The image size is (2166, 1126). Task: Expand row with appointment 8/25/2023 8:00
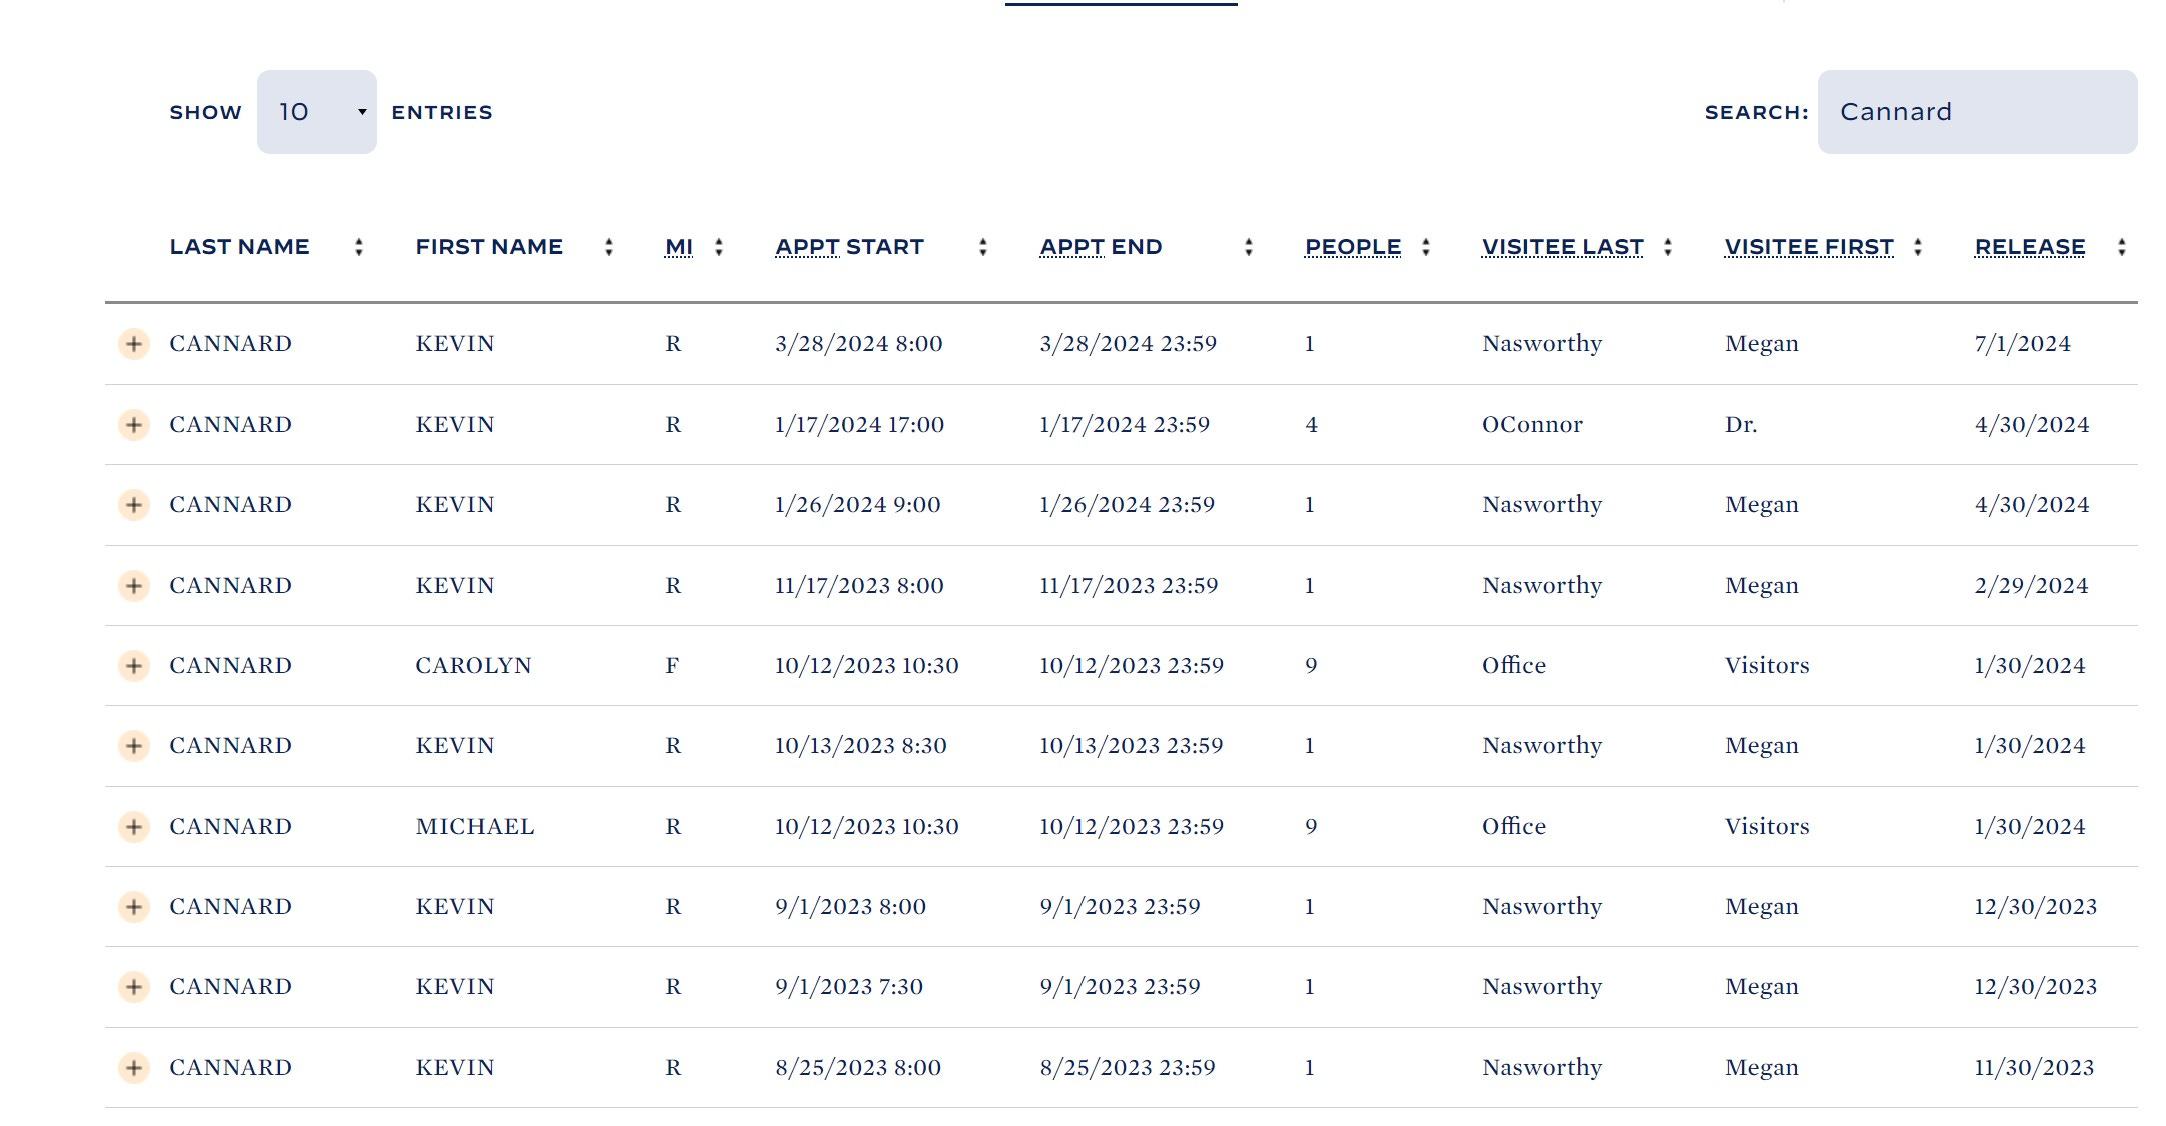point(133,1068)
